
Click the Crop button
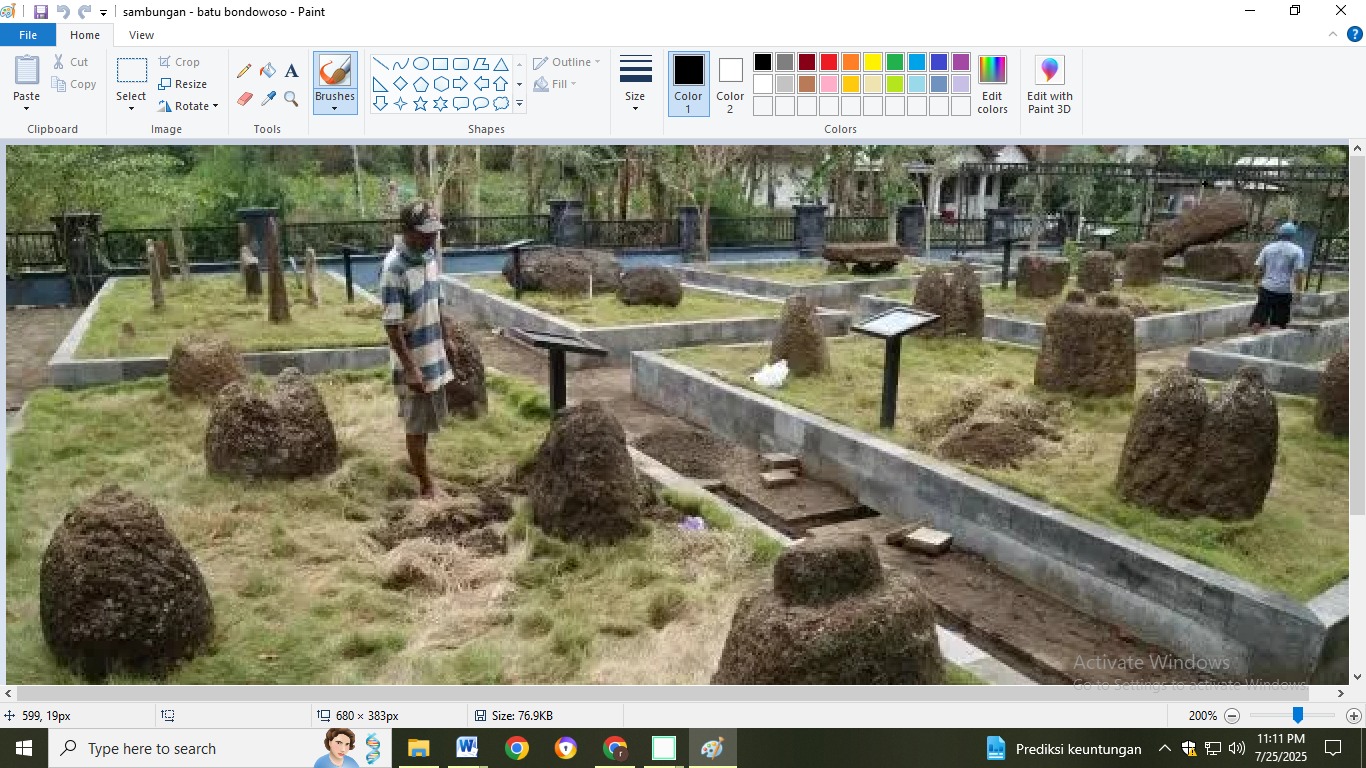tap(179, 62)
